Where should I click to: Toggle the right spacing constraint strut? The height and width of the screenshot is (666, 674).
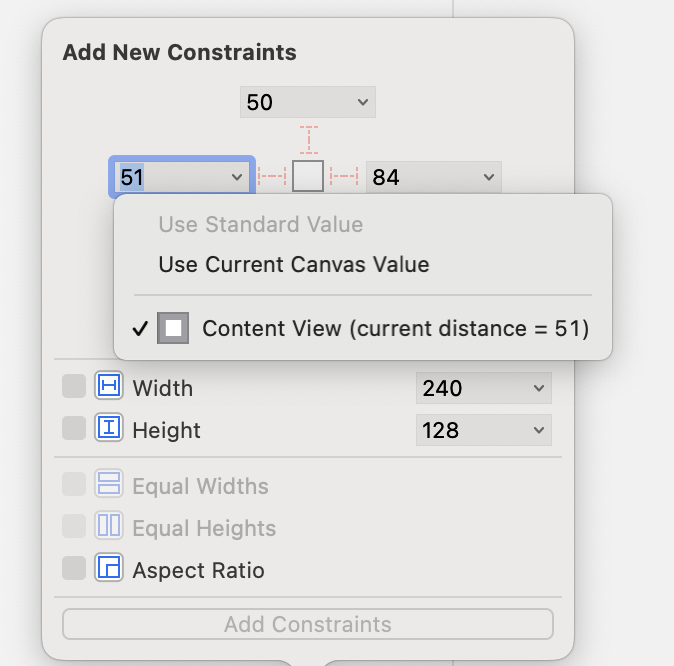pyautogui.click(x=344, y=177)
